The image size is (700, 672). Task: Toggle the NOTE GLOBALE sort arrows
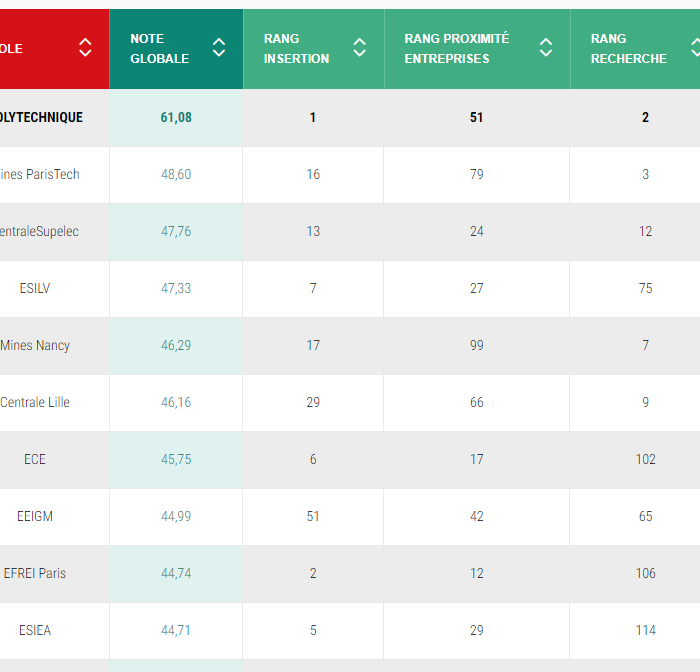pos(219,47)
